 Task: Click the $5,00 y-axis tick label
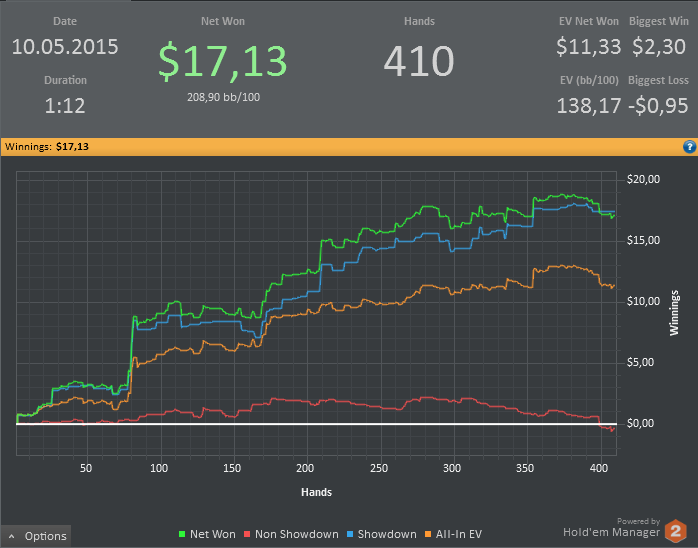(641, 362)
